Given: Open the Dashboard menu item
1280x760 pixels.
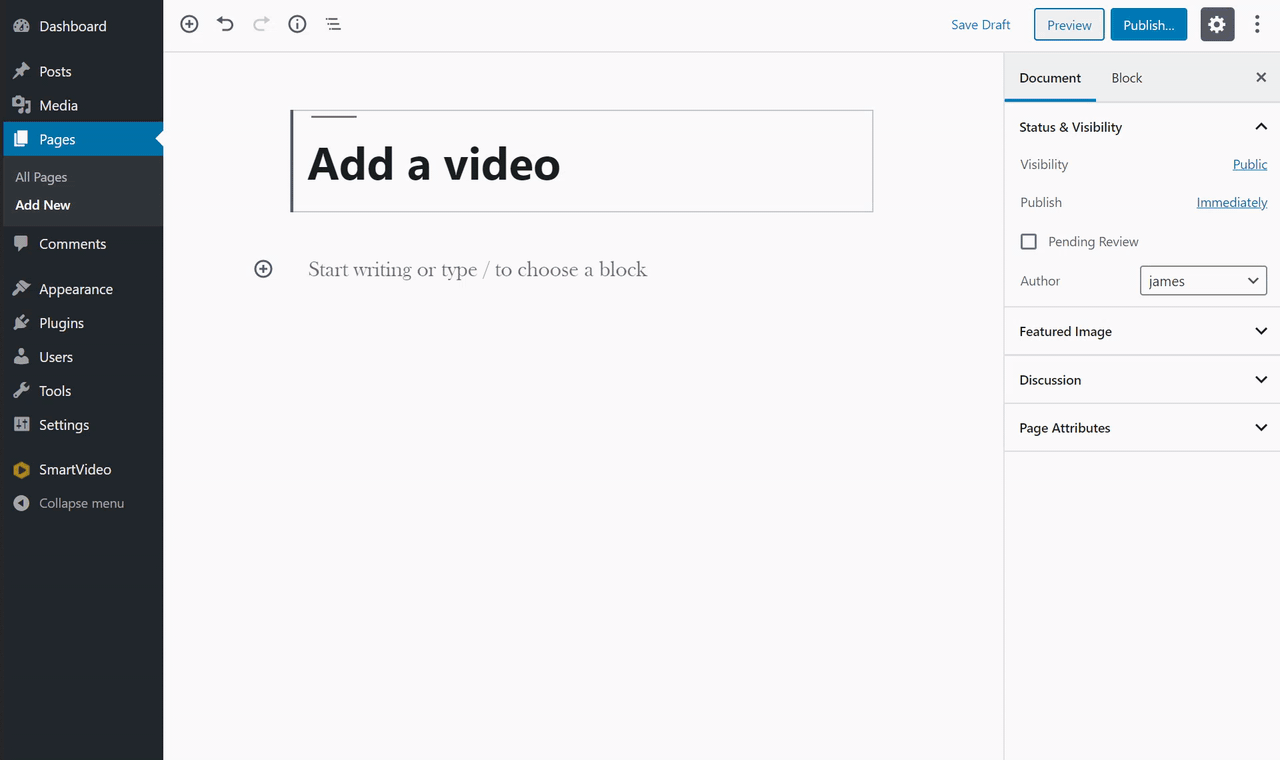Looking at the screenshot, I should click(x=72, y=26).
